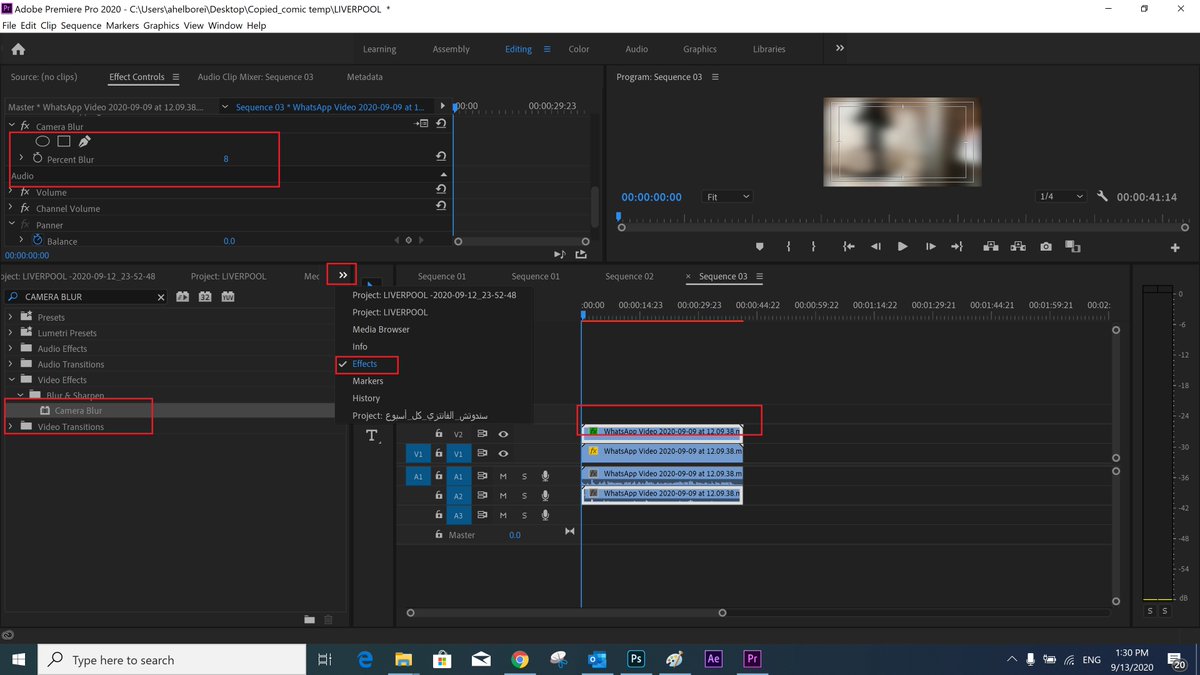Select Media Browser from panel list

381,329
